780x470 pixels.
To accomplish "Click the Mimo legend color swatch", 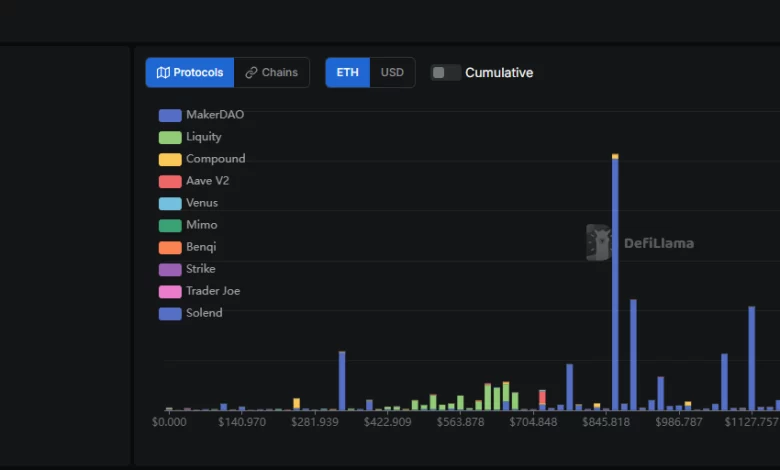I will (x=170, y=225).
